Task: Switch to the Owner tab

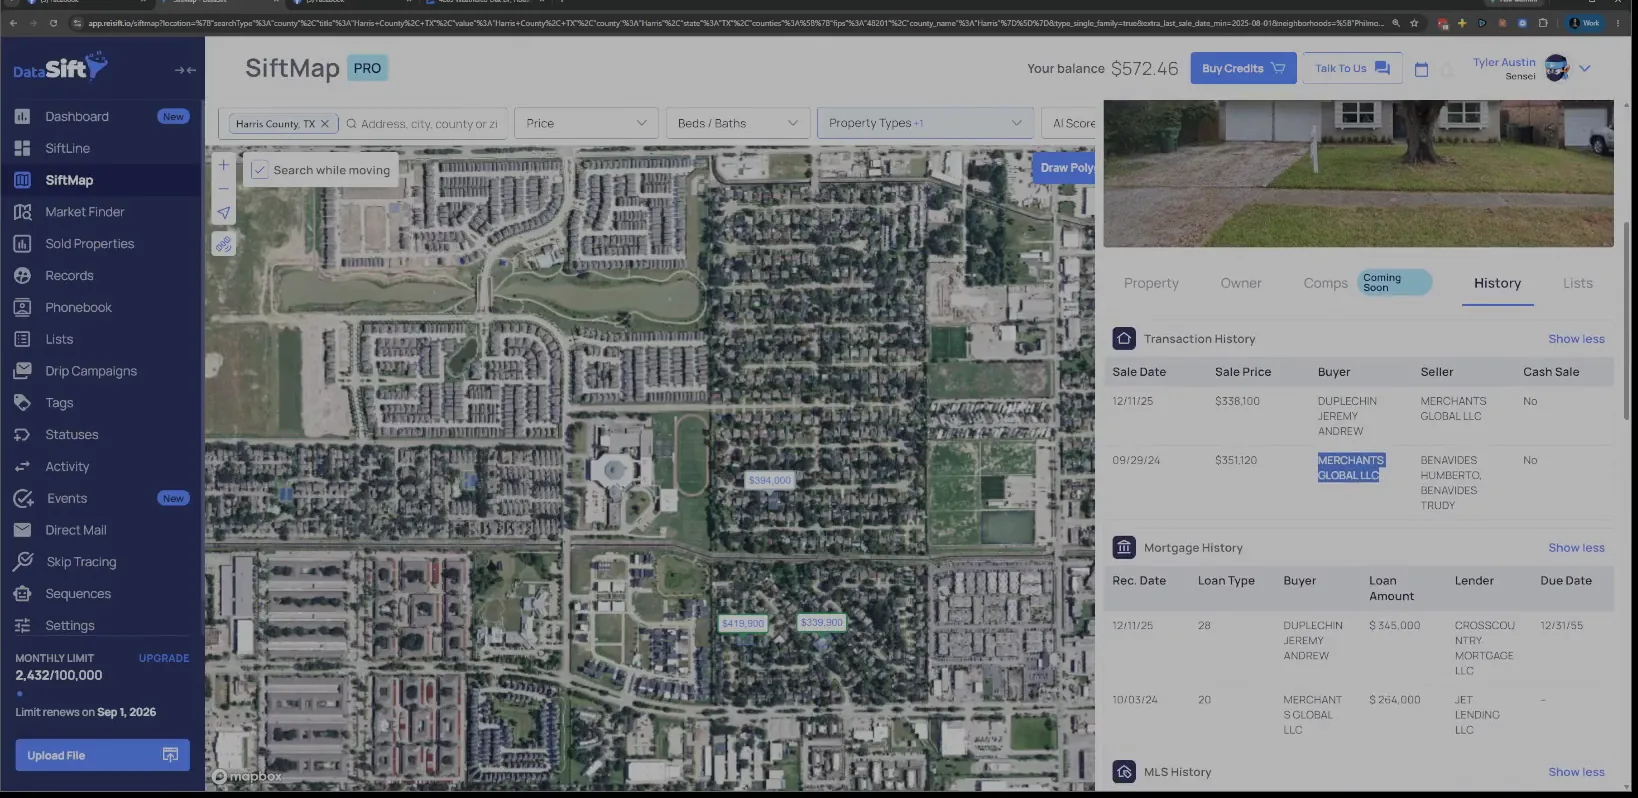Action: click(1241, 283)
